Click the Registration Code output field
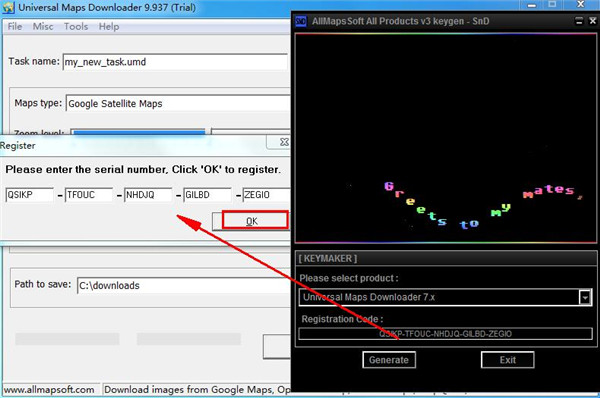Image resolution: width=600 pixels, height=398 pixels. pyautogui.click(x=445, y=334)
